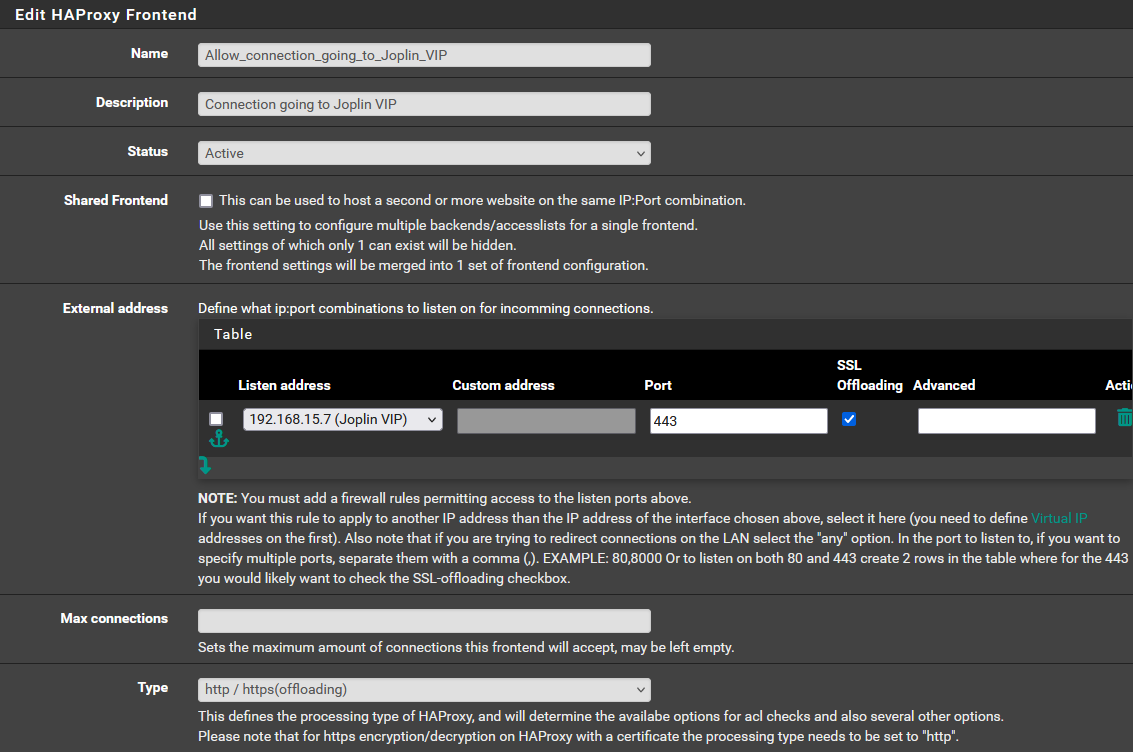Click the Port column header

(658, 385)
